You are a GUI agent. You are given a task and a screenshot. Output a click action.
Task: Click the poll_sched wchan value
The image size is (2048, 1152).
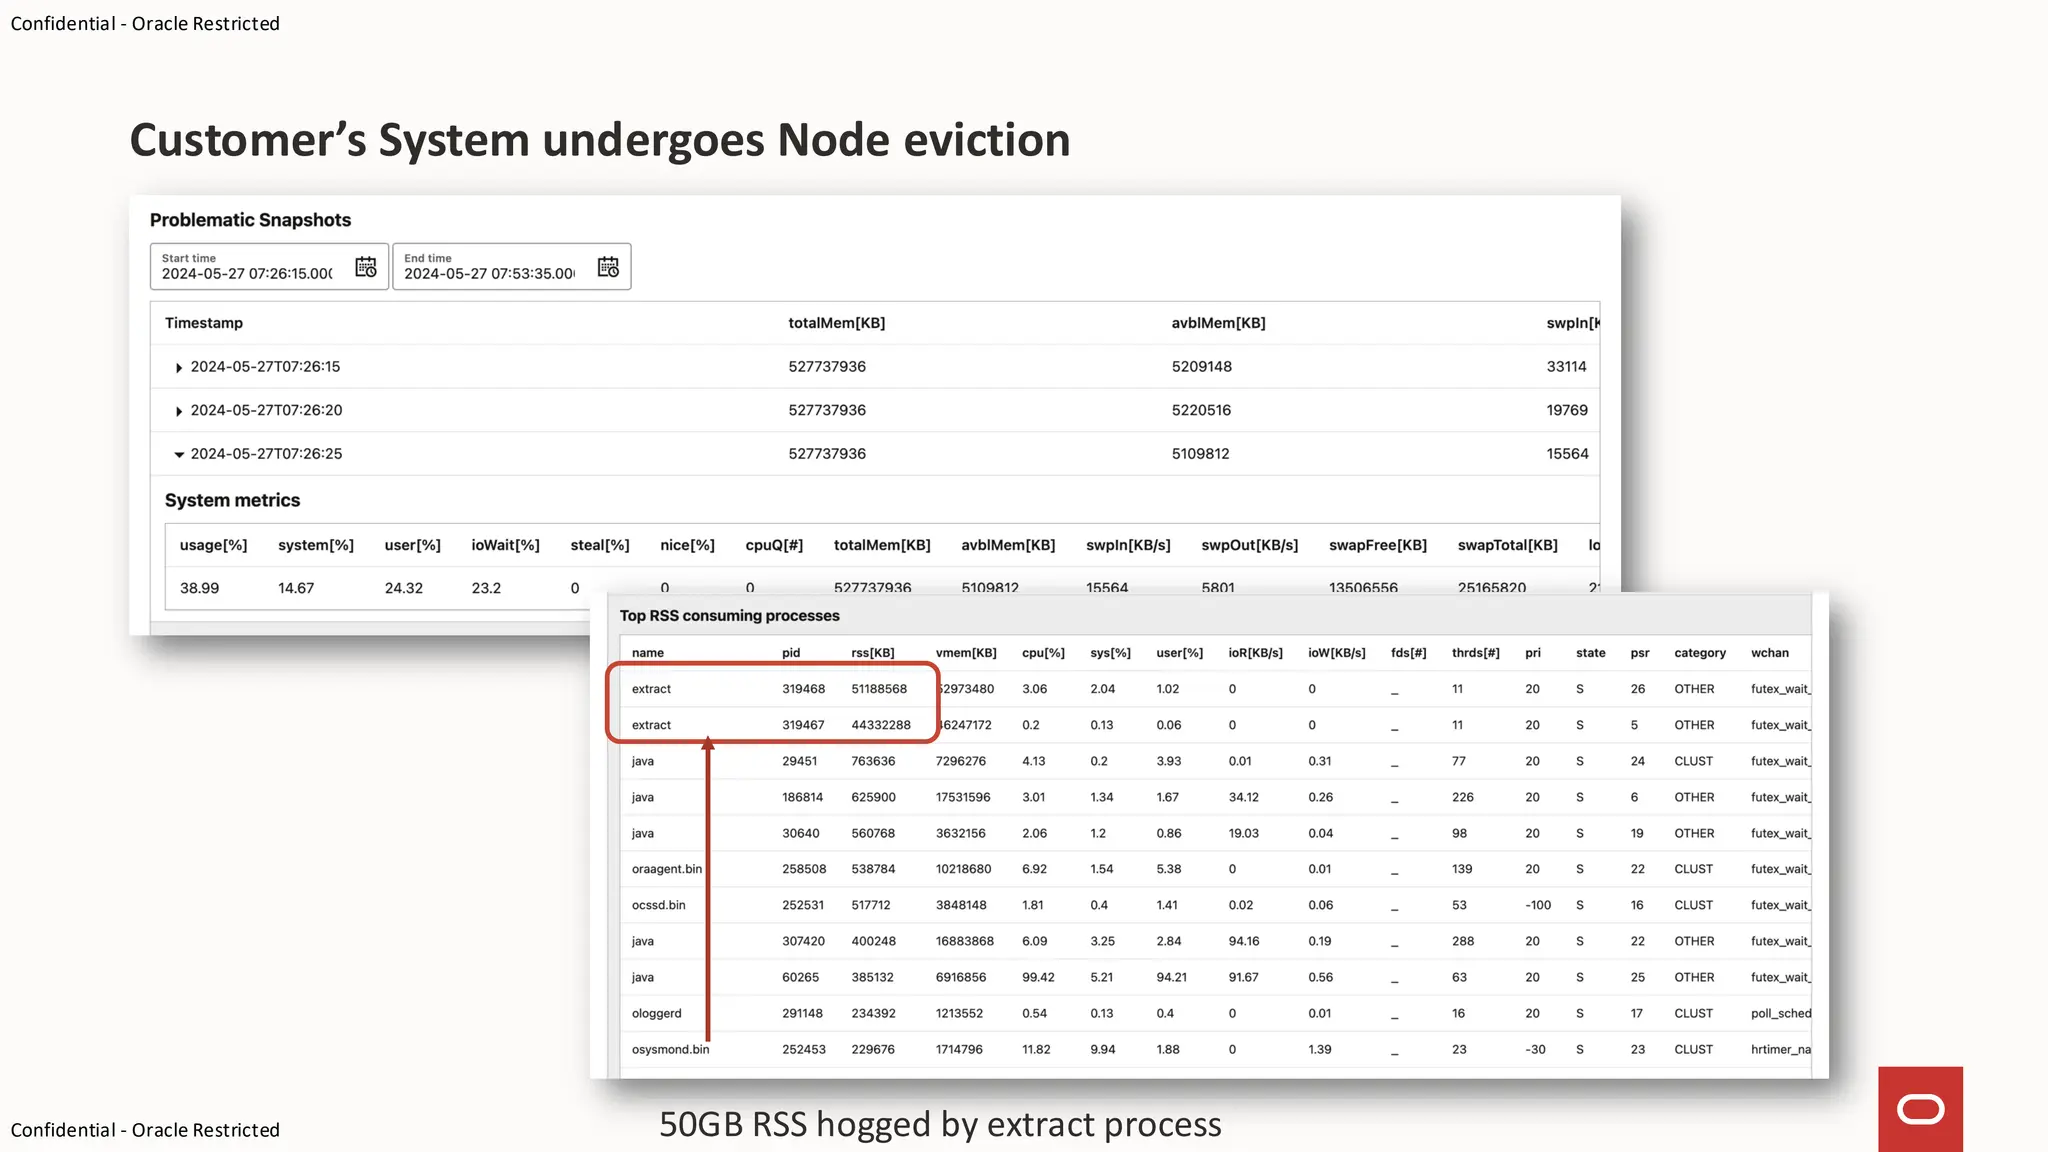pos(1781,1013)
